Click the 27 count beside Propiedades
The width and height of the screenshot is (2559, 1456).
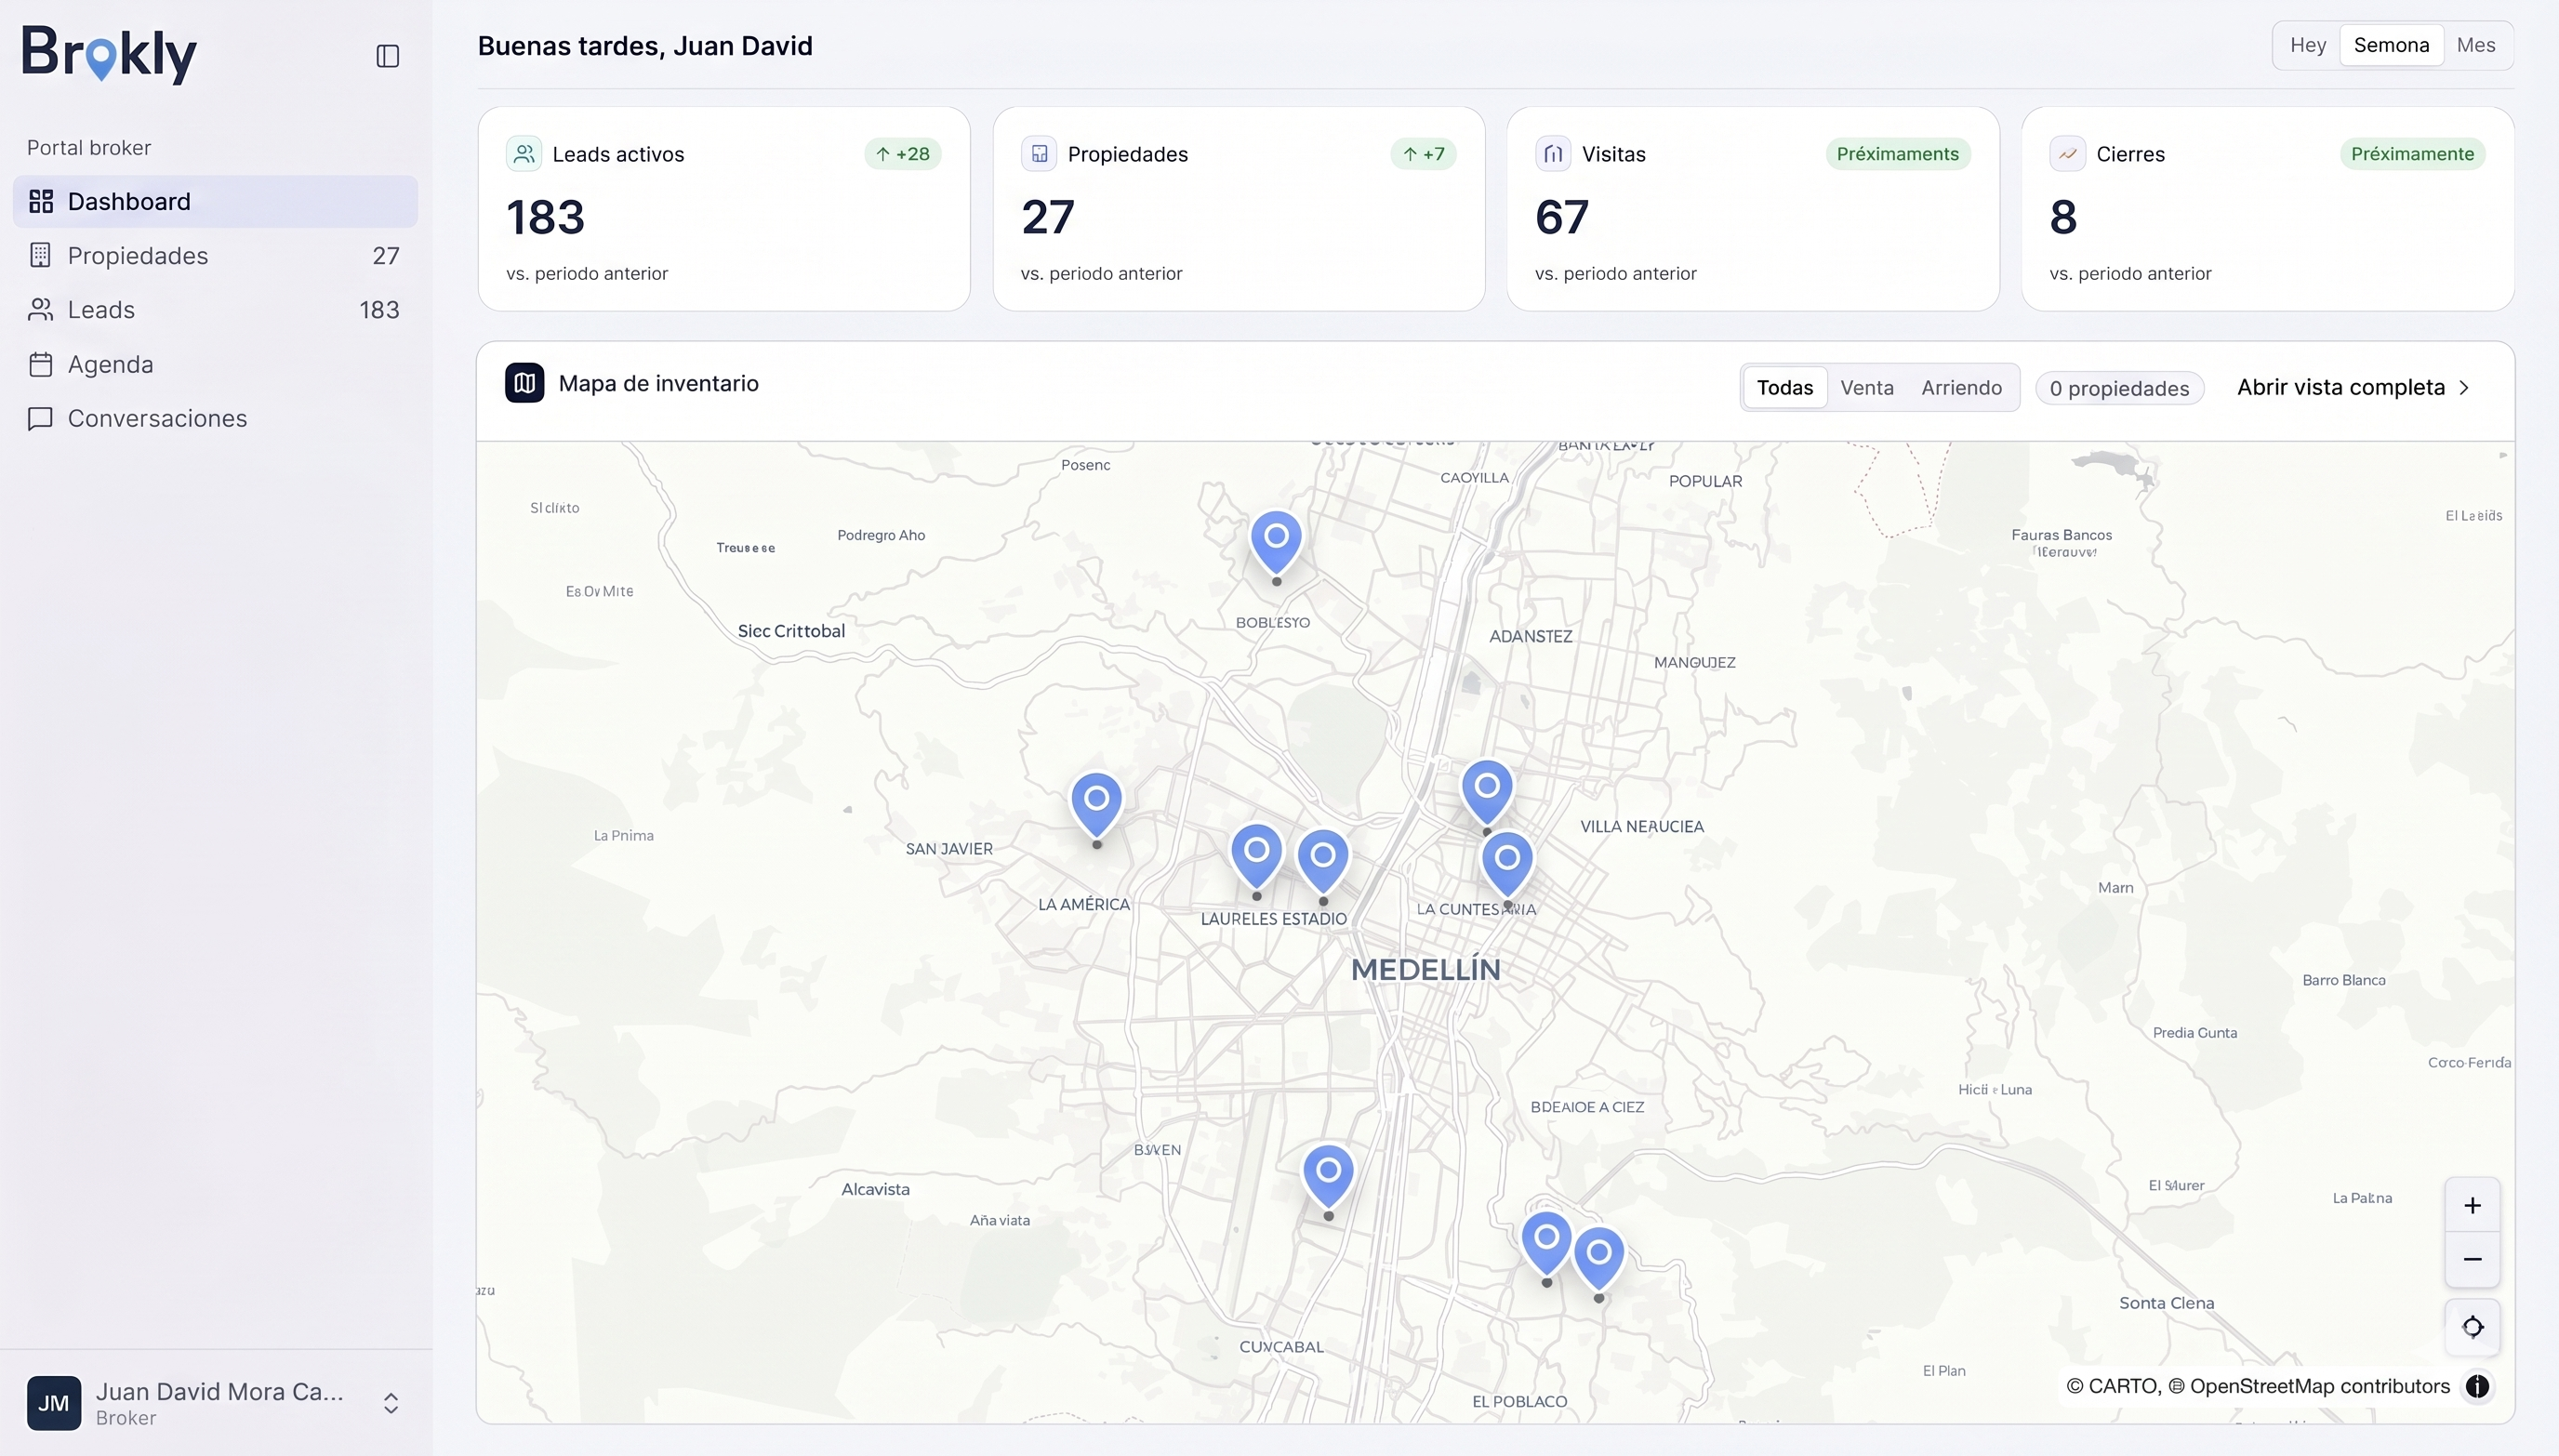(386, 256)
